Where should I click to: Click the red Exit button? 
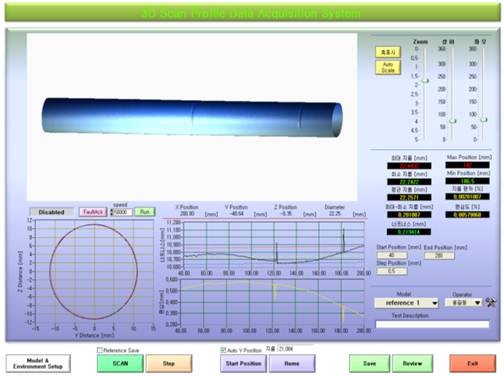tap(473, 363)
